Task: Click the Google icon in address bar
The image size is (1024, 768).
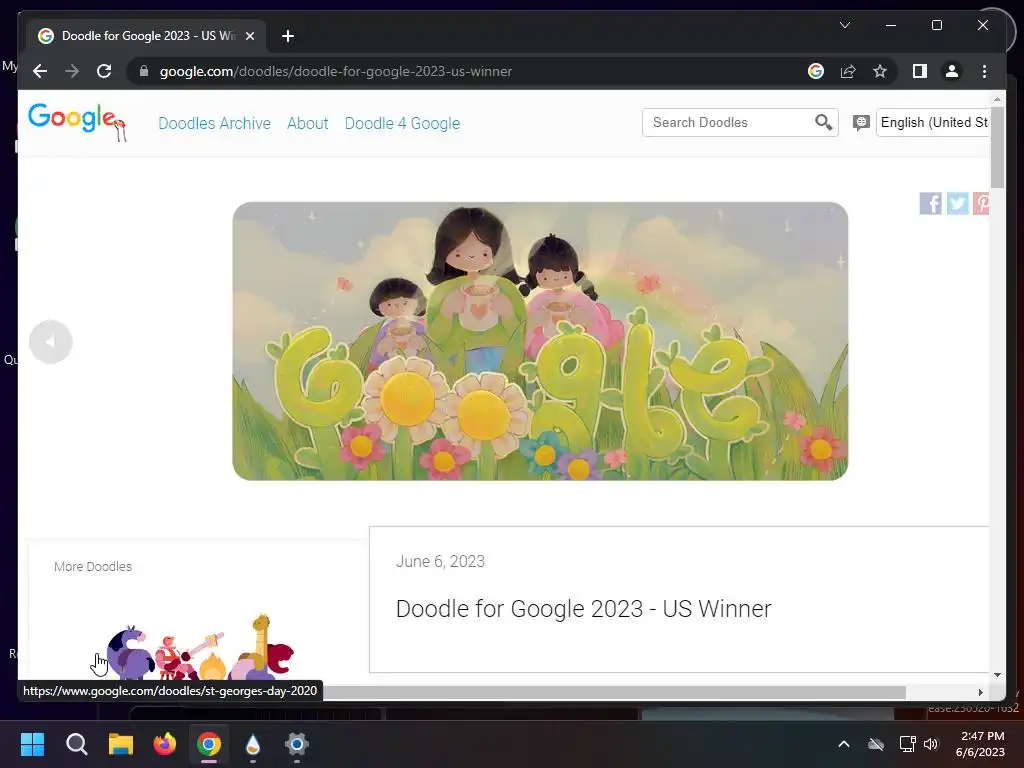Action: [816, 71]
